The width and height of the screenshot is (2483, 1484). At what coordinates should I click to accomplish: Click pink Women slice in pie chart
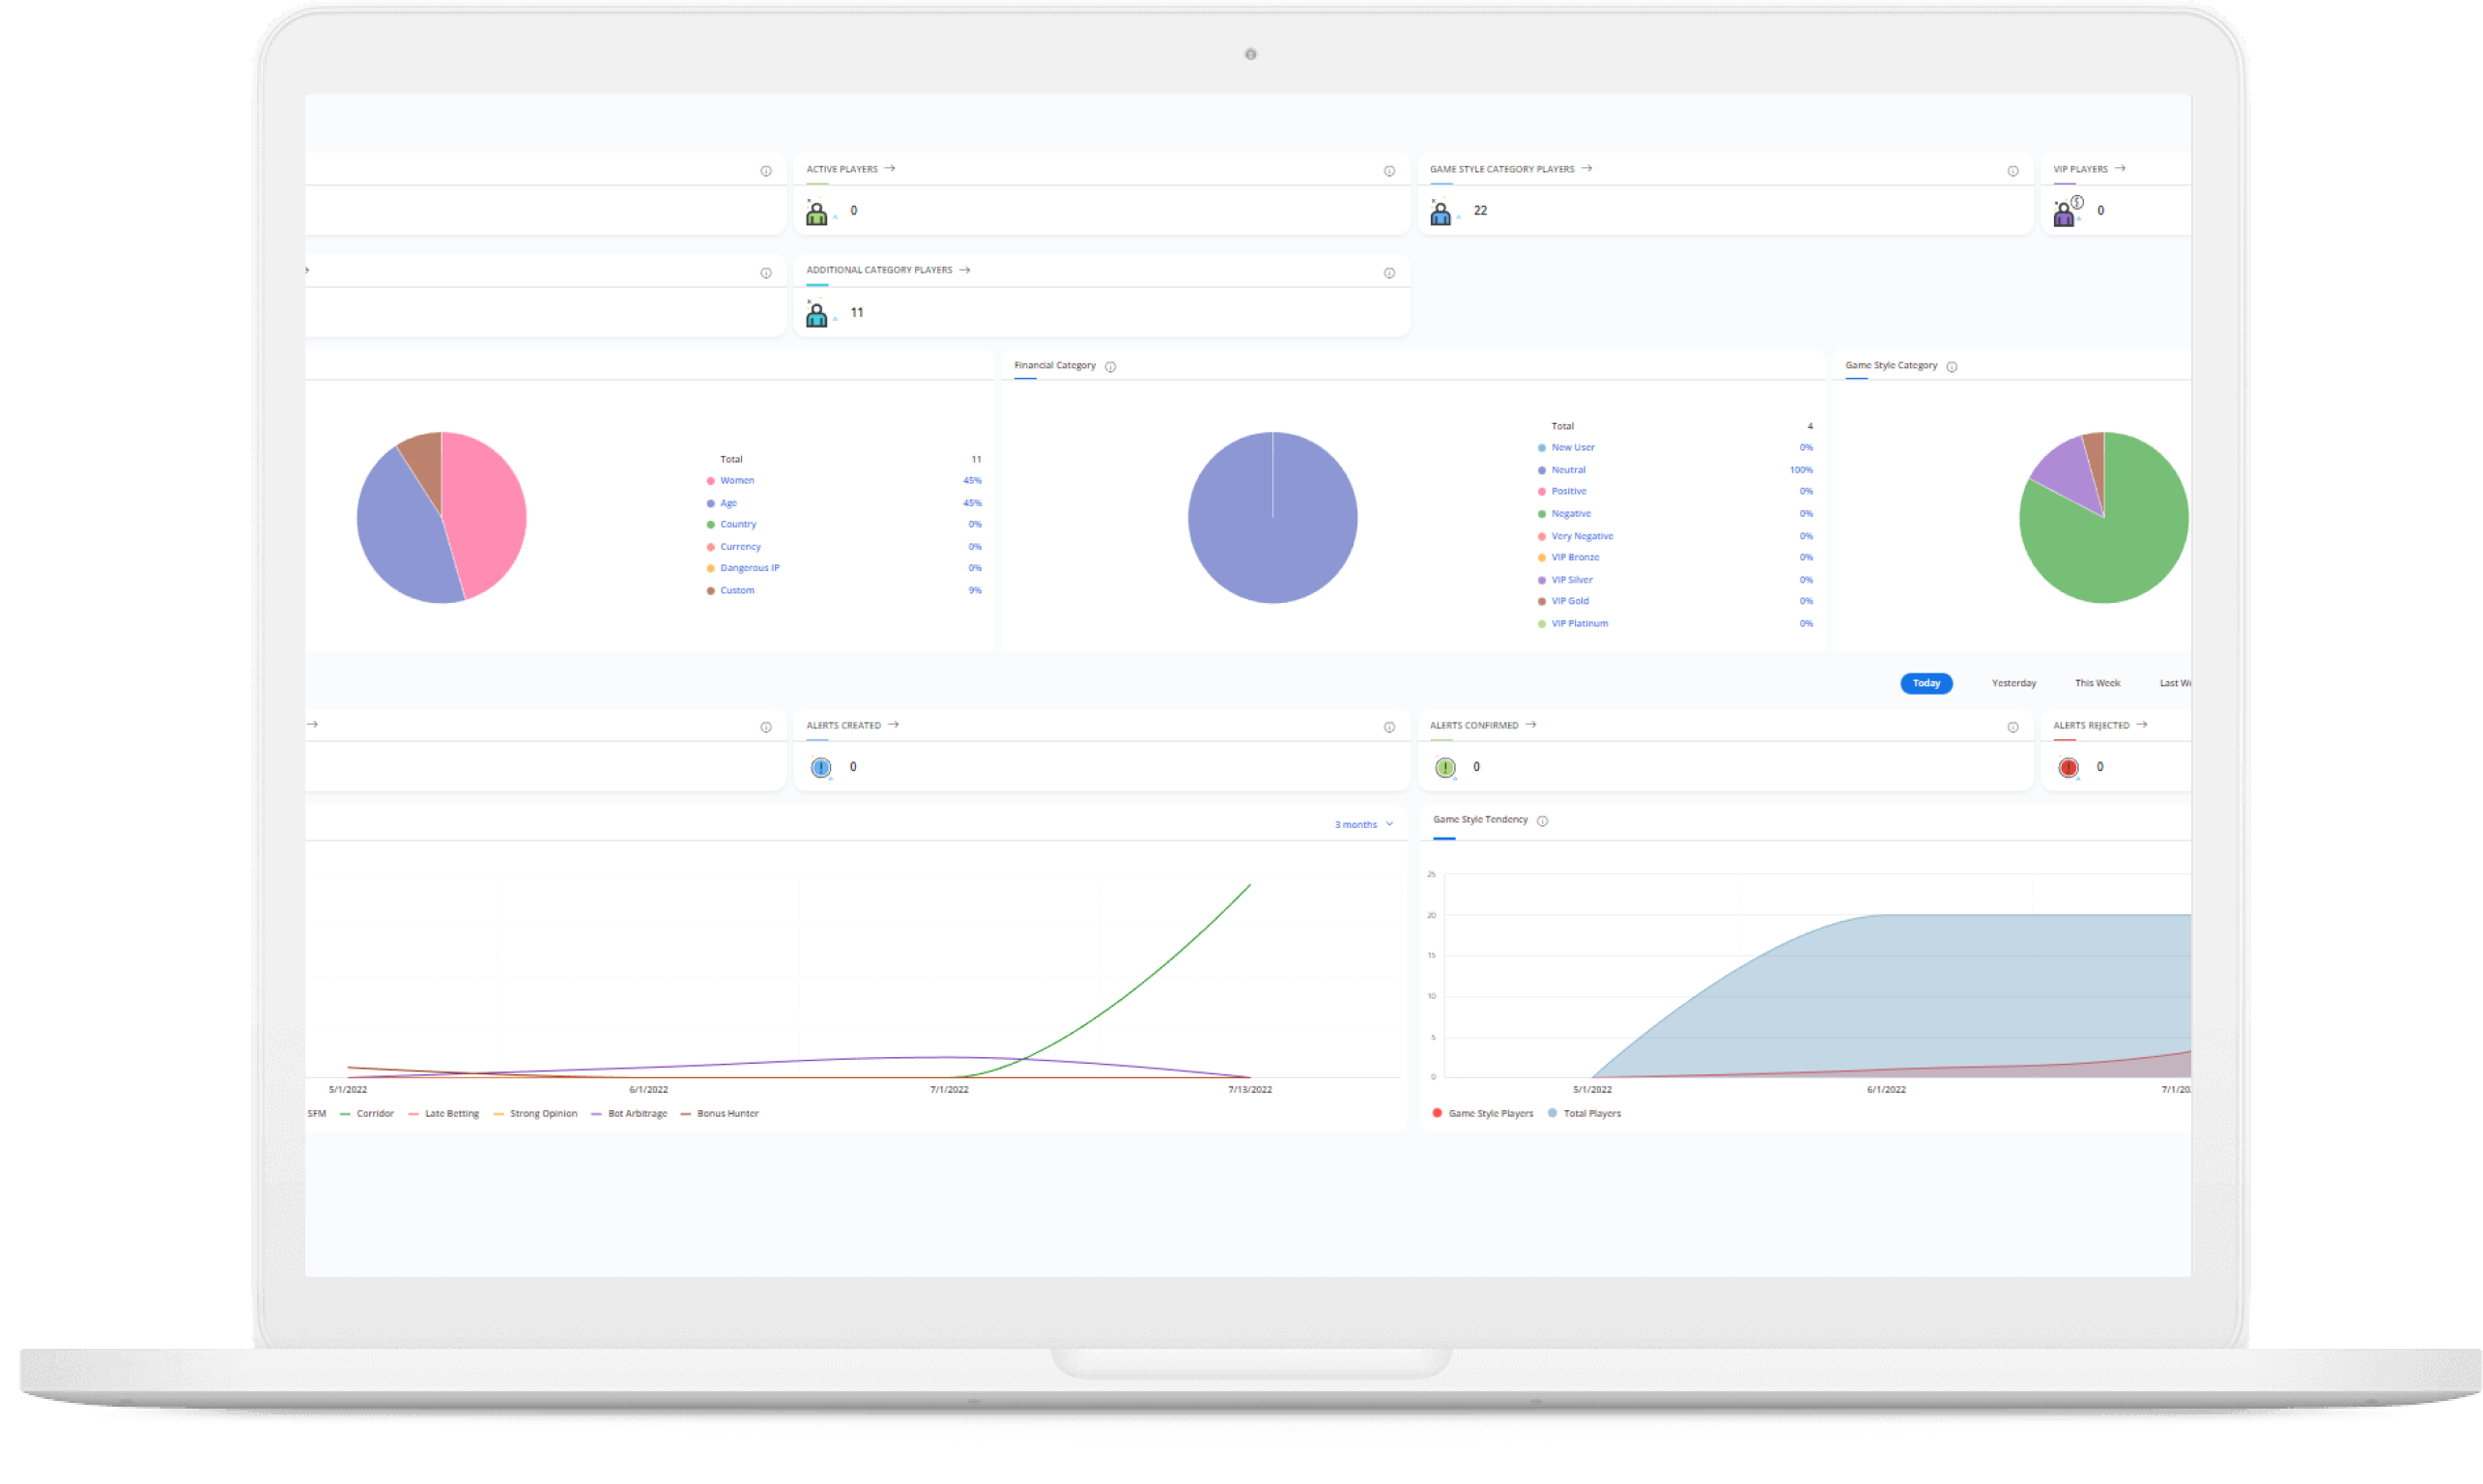coord(485,510)
